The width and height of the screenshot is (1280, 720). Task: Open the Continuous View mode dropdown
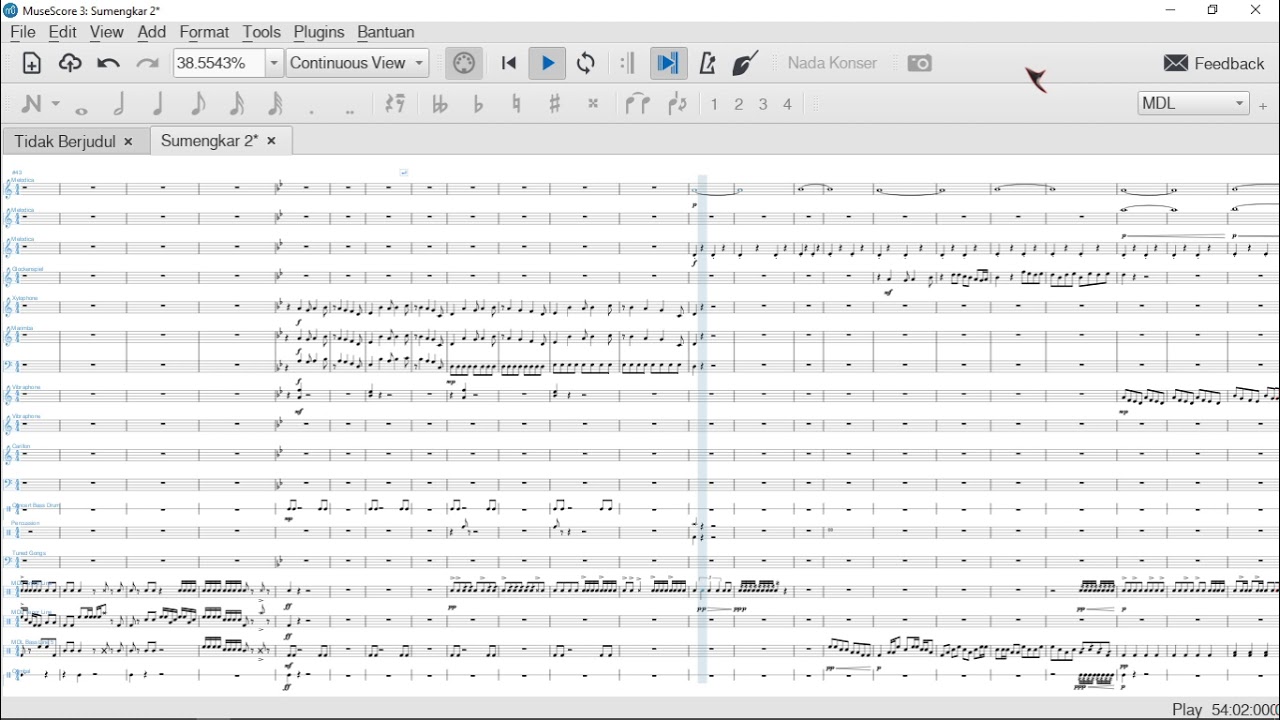pyautogui.click(x=358, y=63)
